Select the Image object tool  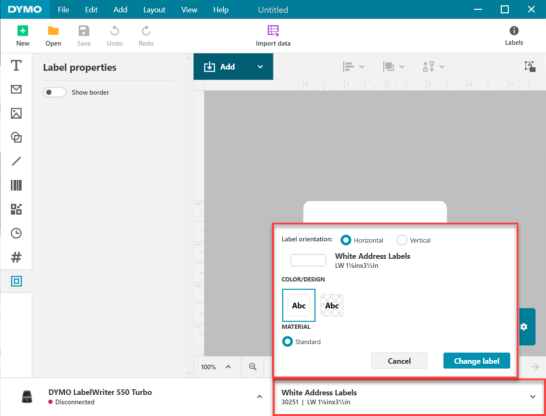(x=16, y=113)
